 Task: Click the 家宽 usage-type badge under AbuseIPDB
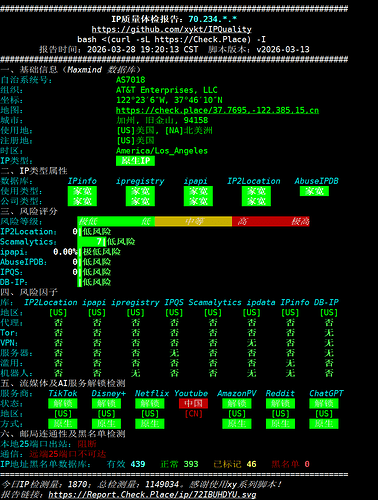point(314,191)
